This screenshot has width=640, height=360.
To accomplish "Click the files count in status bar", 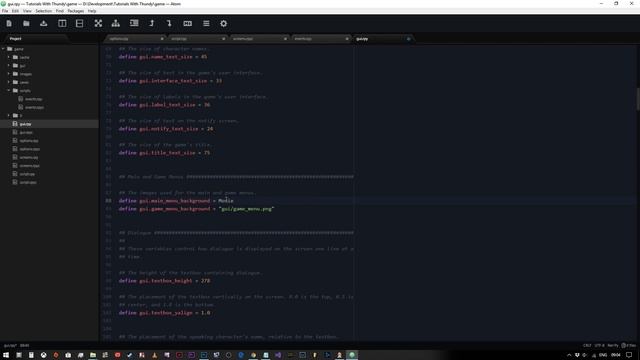I will point(629,346).
